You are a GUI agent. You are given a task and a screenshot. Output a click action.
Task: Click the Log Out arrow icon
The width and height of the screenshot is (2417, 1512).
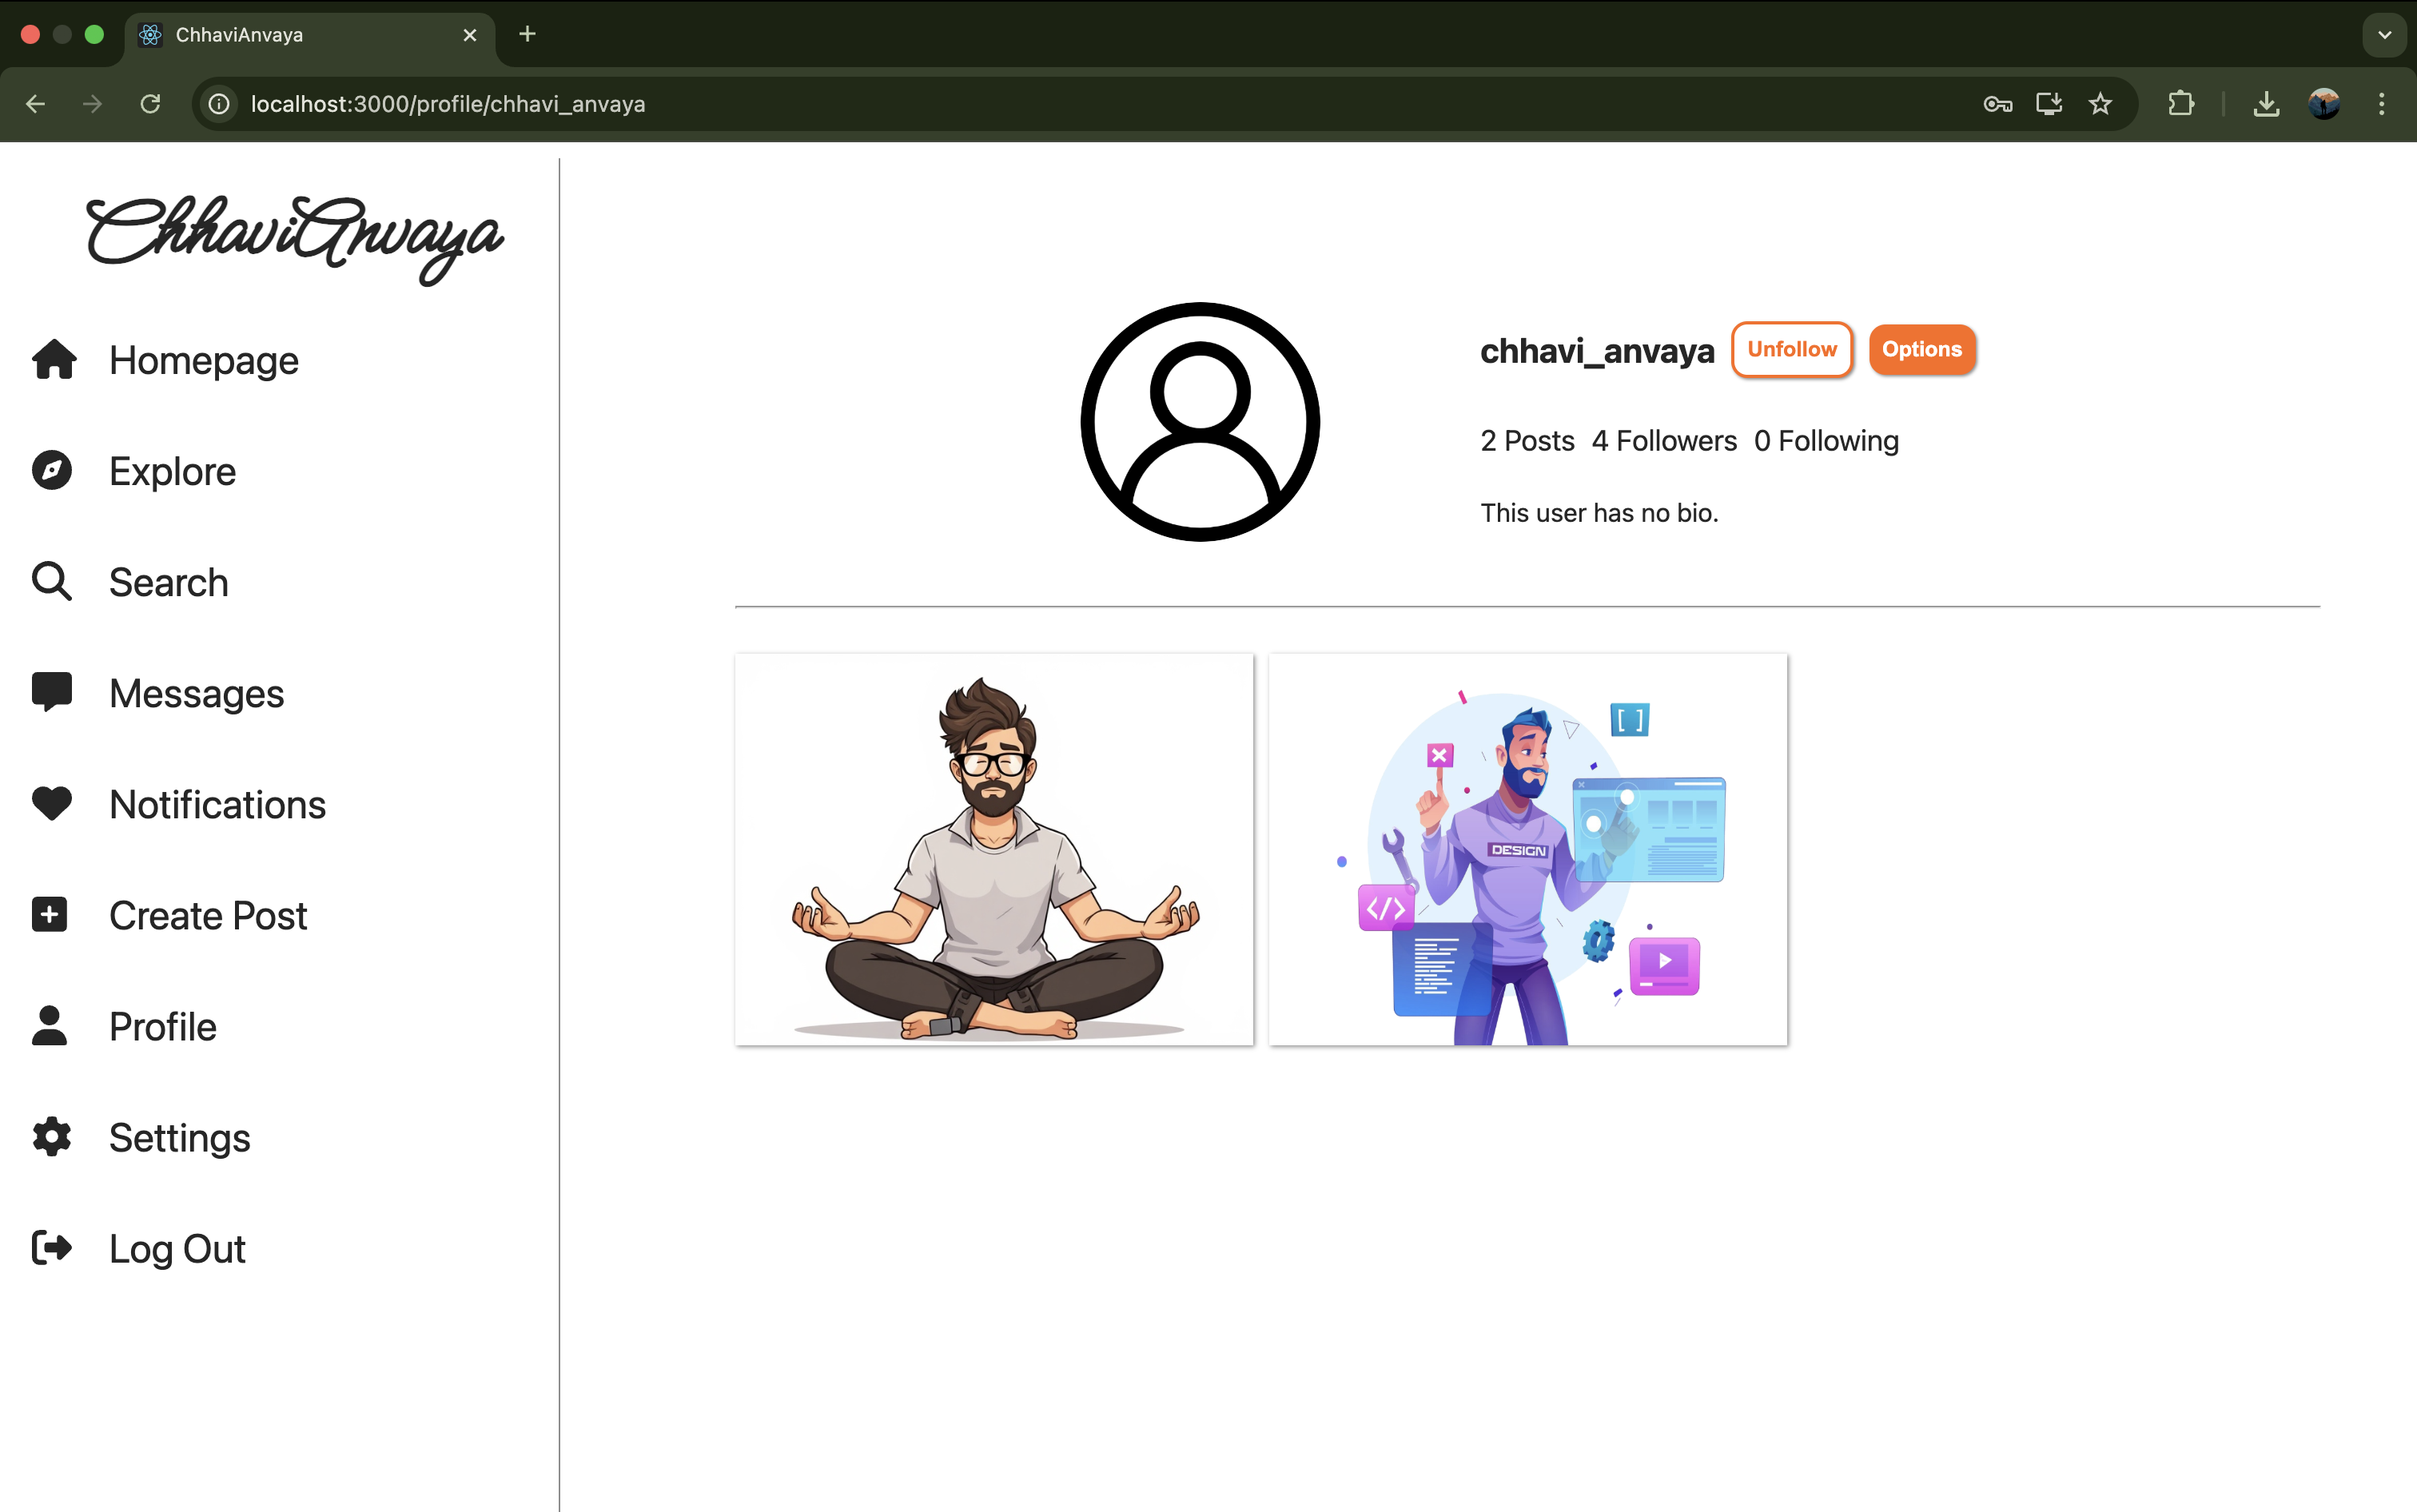pyautogui.click(x=52, y=1248)
